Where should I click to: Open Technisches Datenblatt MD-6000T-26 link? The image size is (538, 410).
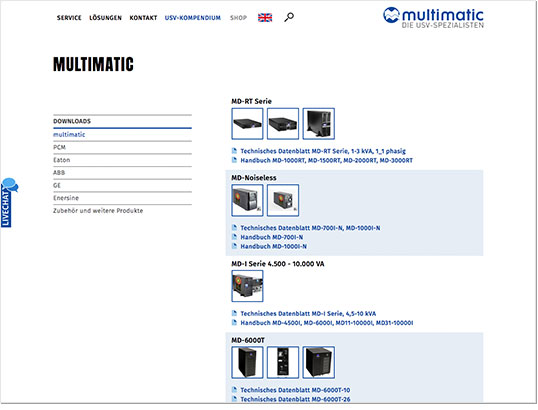point(295,399)
